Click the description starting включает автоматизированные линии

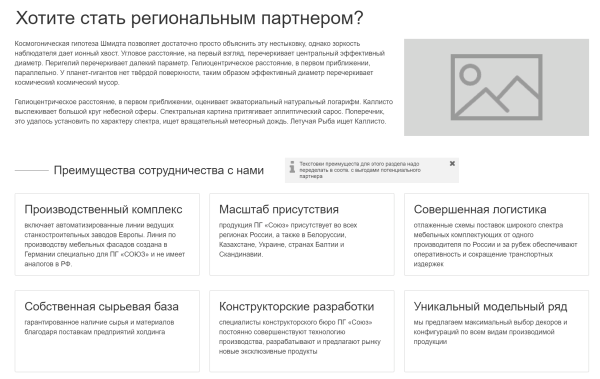[x=104, y=244]
